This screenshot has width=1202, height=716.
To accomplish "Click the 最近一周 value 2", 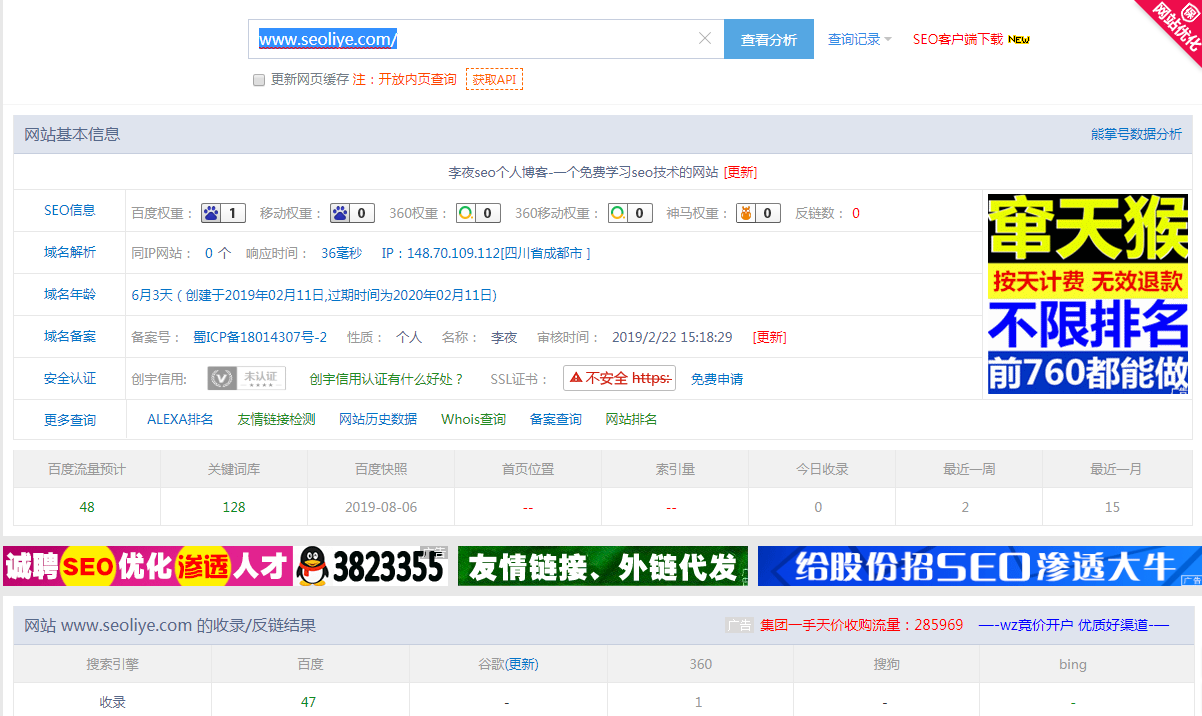I will [965, 507].
